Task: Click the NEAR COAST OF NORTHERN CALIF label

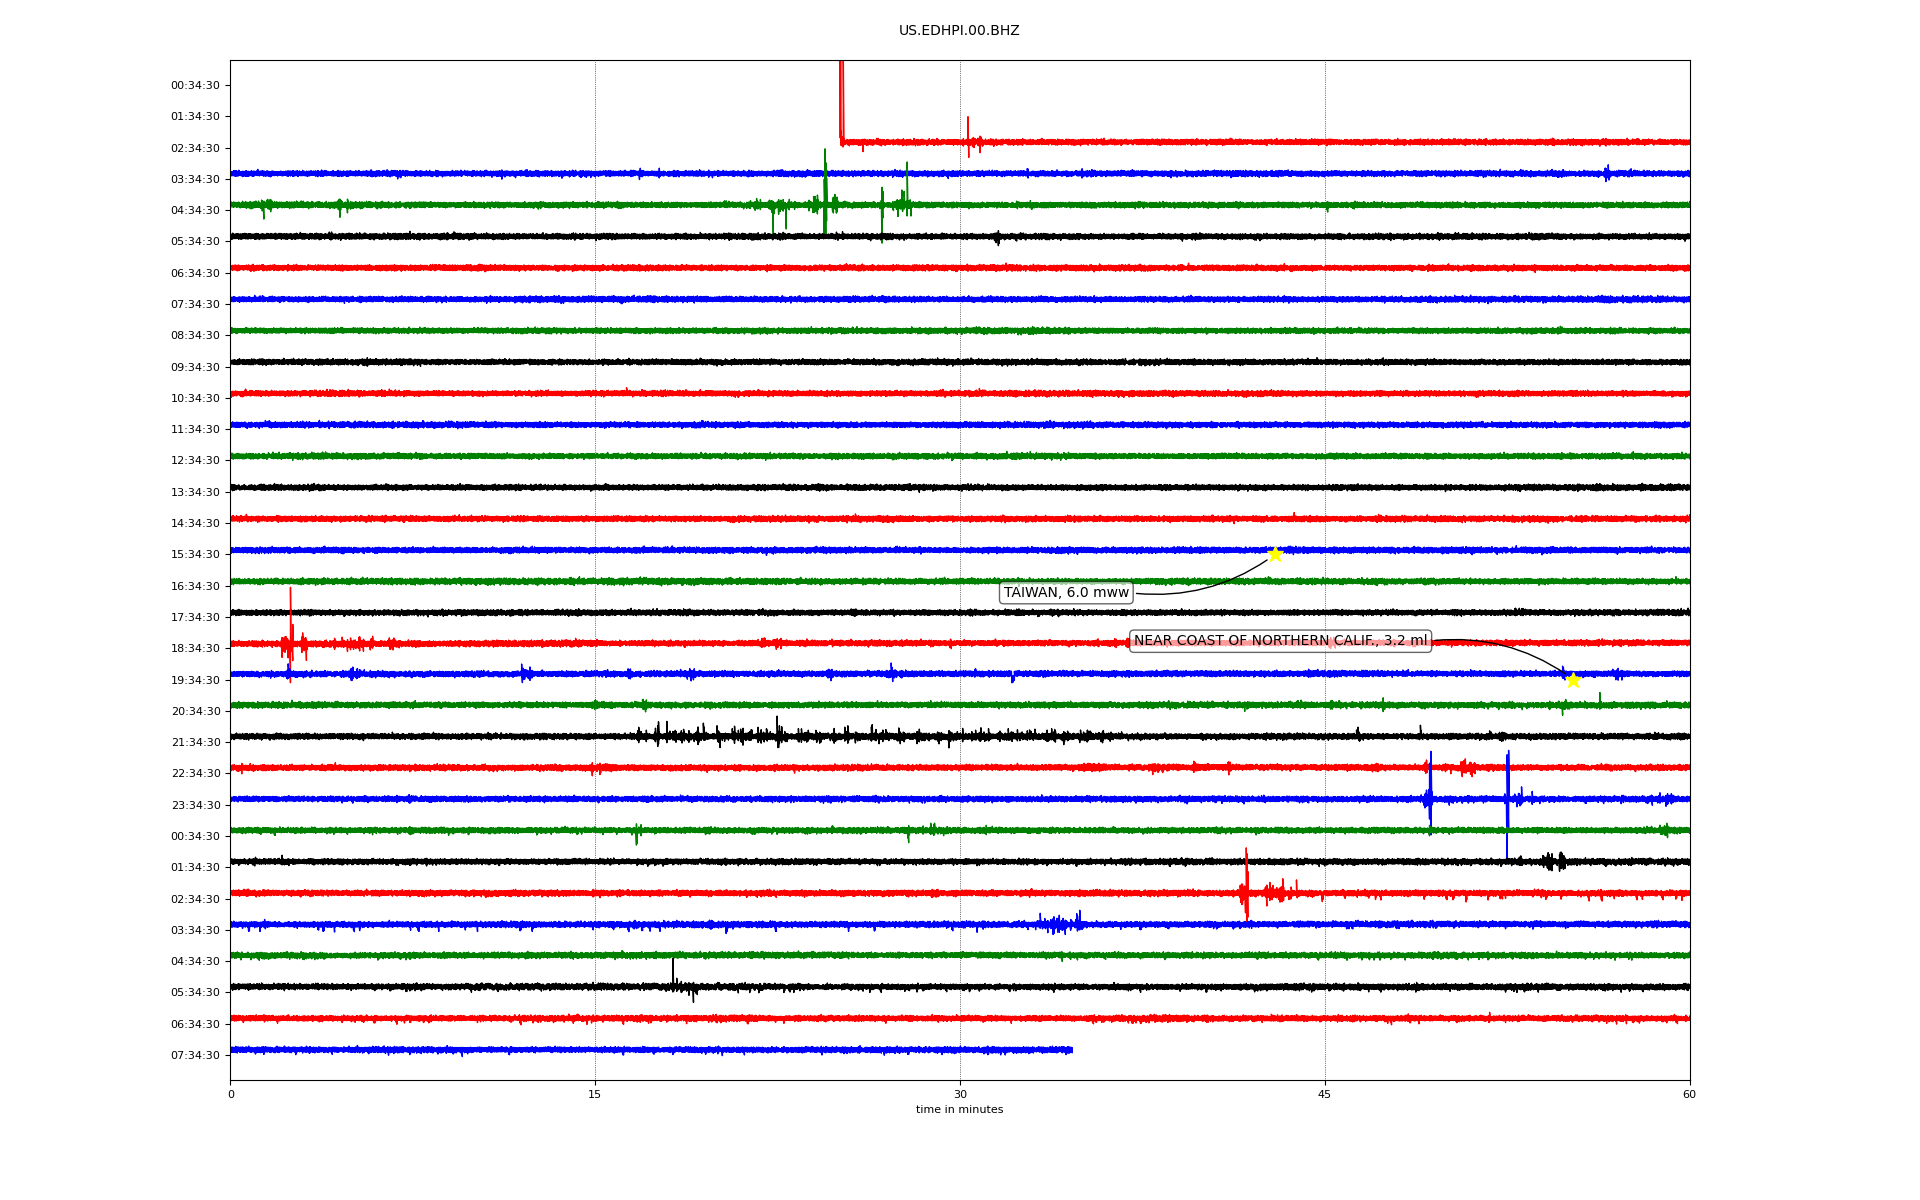Action: click(x=1280, y=641)
